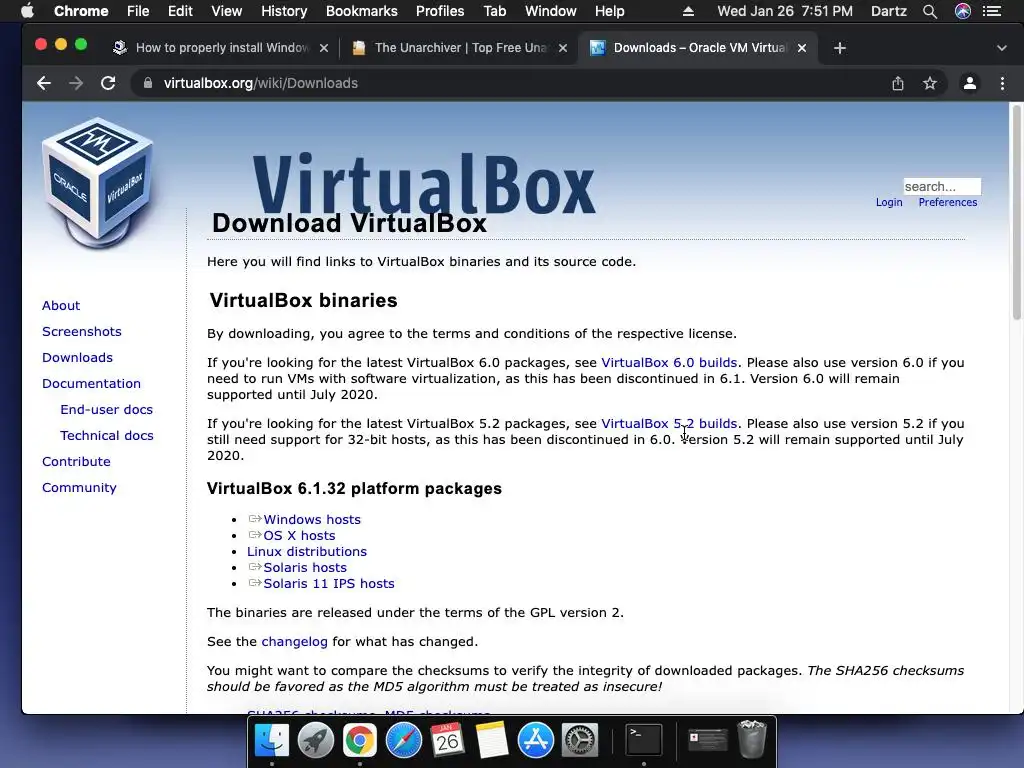Screen dimensions: 1024x768
Task: Close the Downloads VirtualBox tab
Action: coord(802,48)
